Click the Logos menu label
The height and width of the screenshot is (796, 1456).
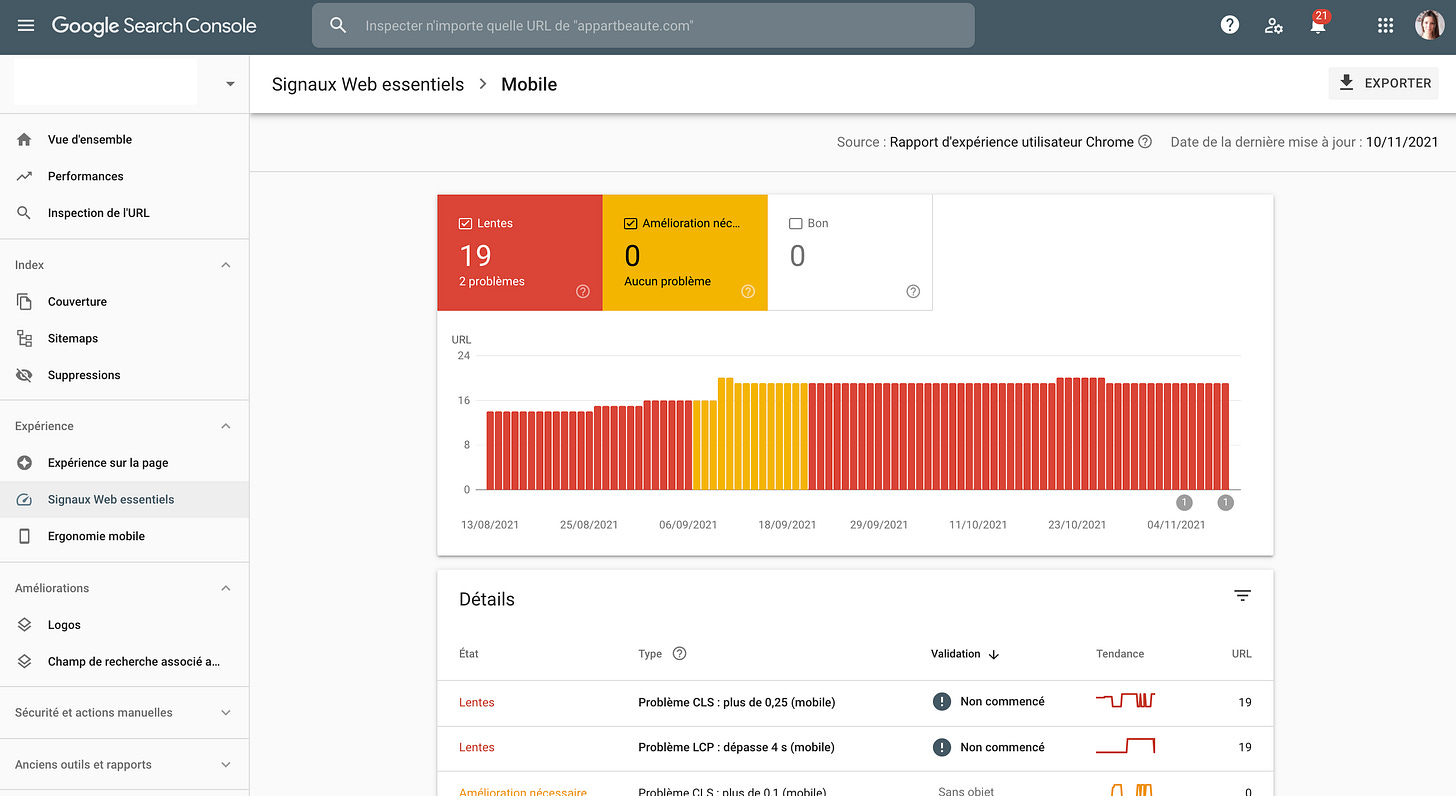click(x=64, y=625)
